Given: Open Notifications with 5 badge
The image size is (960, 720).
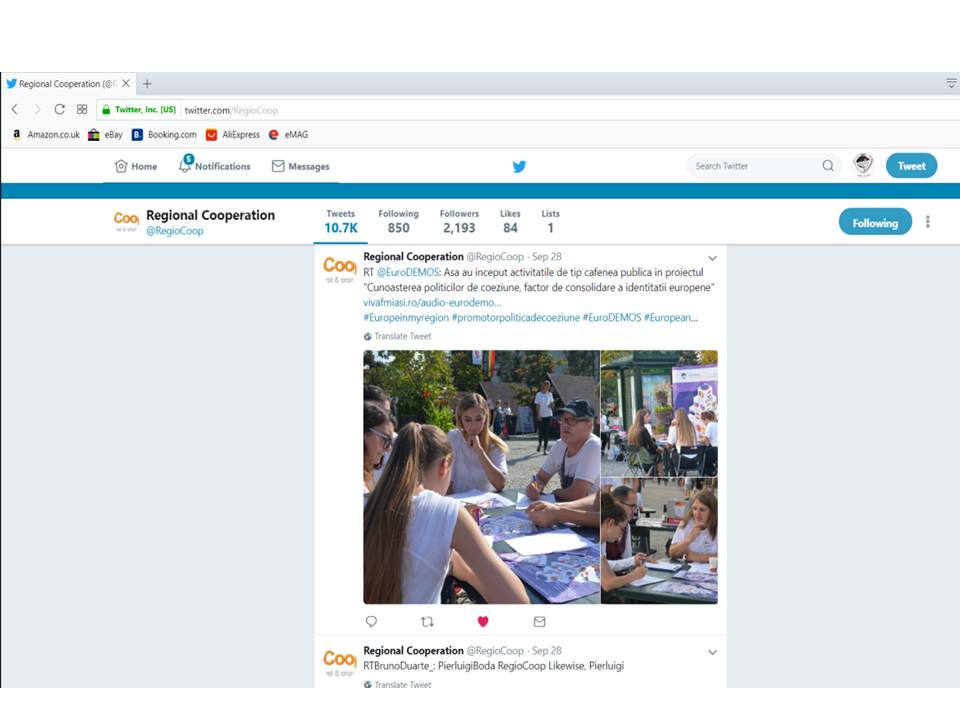Looking at the screenshot, I should tap(214, 165).
